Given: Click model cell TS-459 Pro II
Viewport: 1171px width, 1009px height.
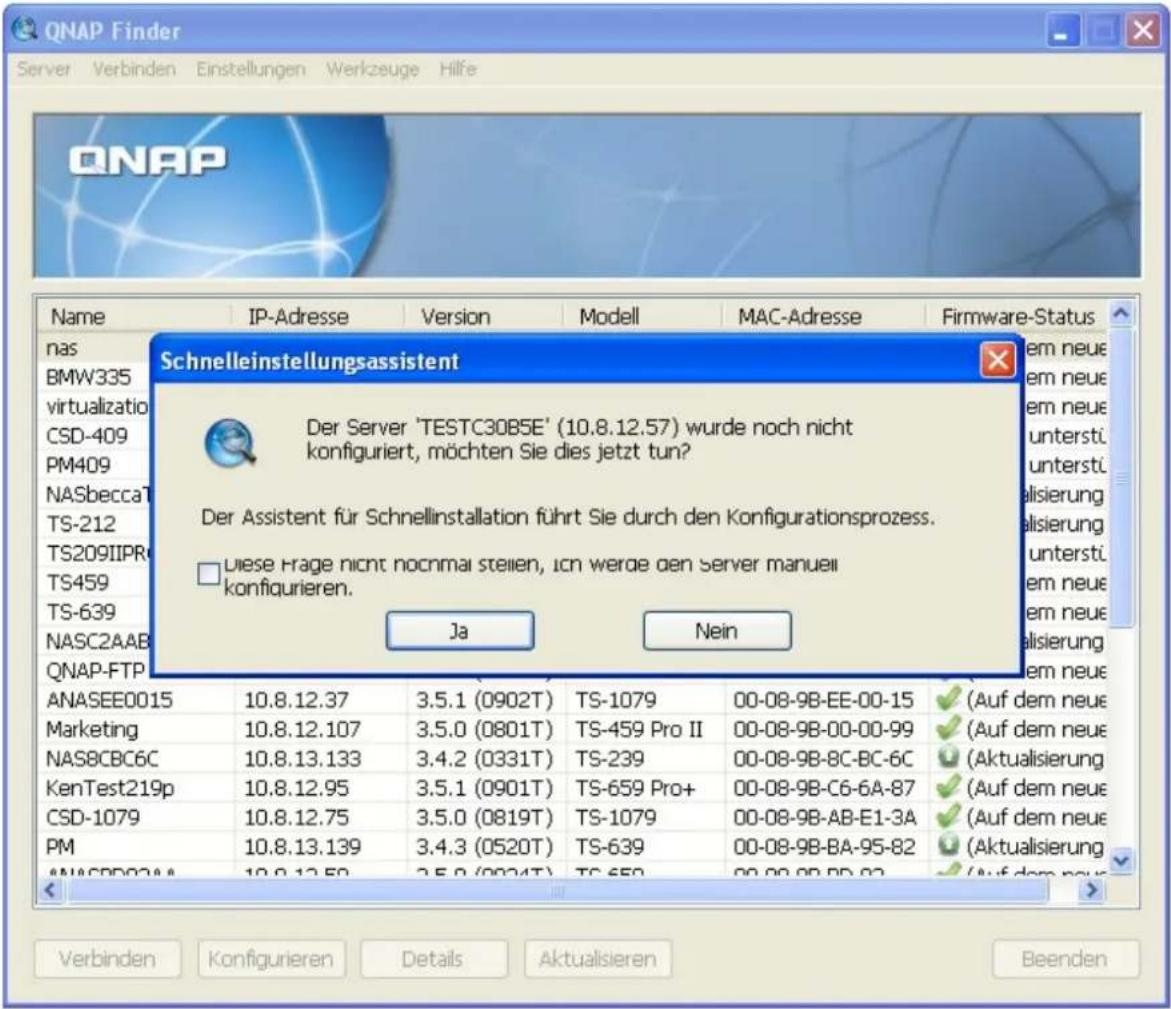Looking at the screenshot, I should pos(639,729).
